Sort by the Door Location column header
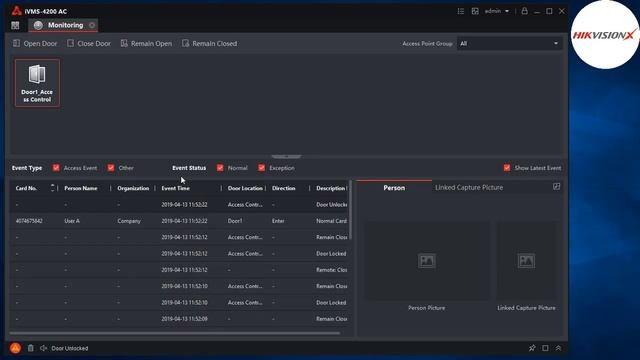Viewport: 640px width, 360px height. (244, 188)
